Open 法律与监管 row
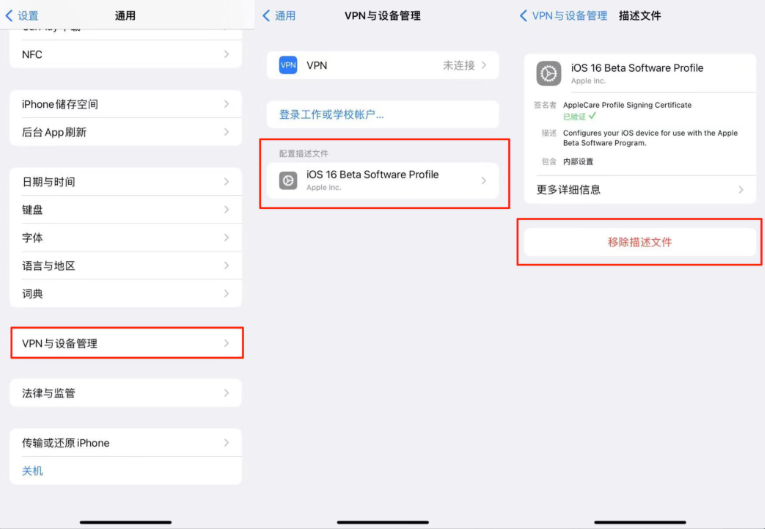This screenshot has height=529, width=765. pyautogui.click(x=125, y=393)
